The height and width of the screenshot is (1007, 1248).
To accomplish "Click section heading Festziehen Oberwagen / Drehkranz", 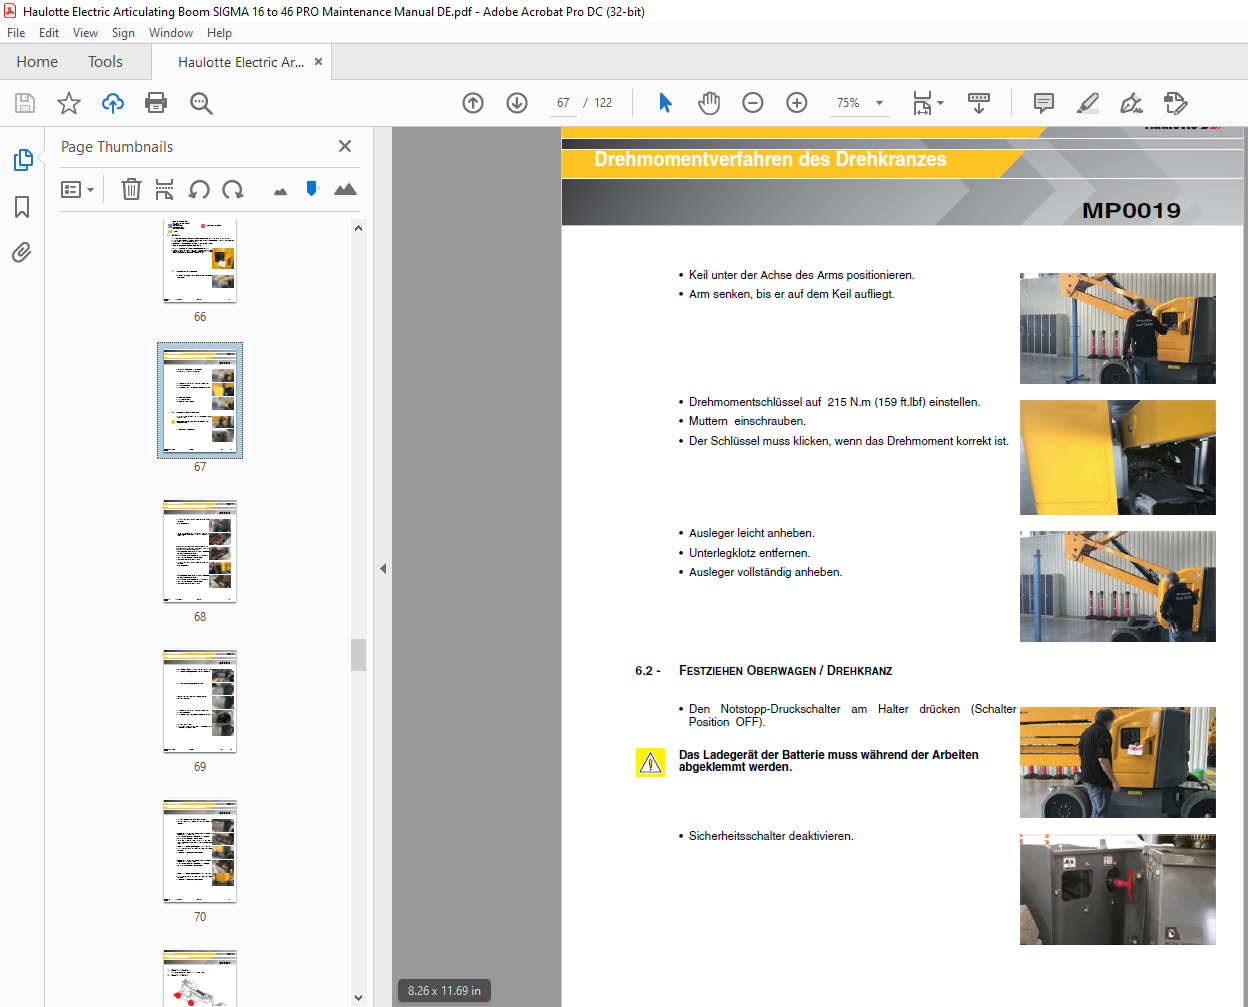I will [x=785, y=671].
